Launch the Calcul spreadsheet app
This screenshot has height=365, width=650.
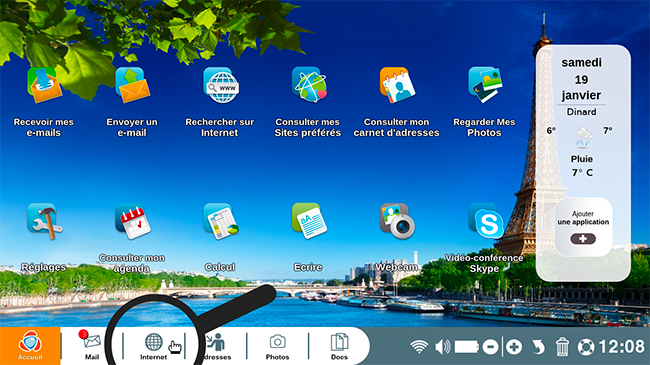coord(221,221)
